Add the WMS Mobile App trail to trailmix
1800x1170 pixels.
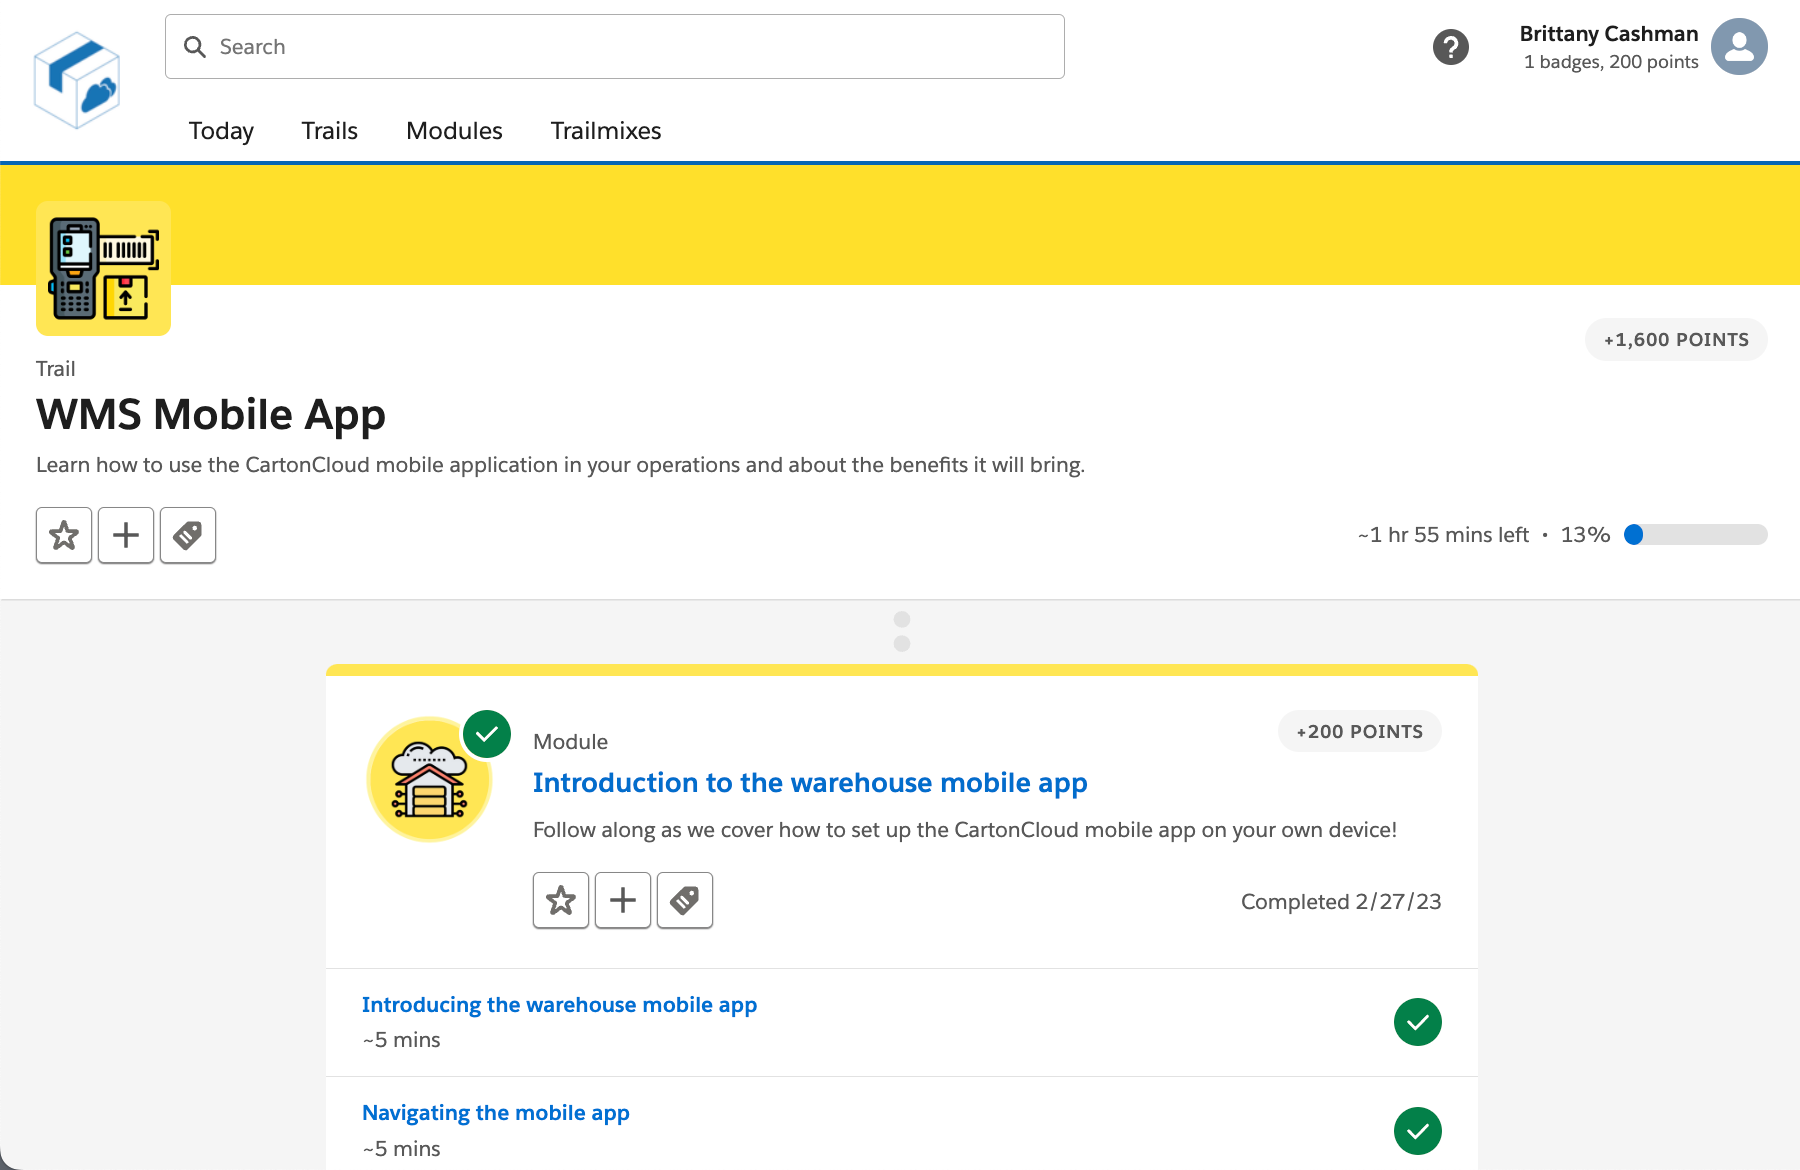126,535
